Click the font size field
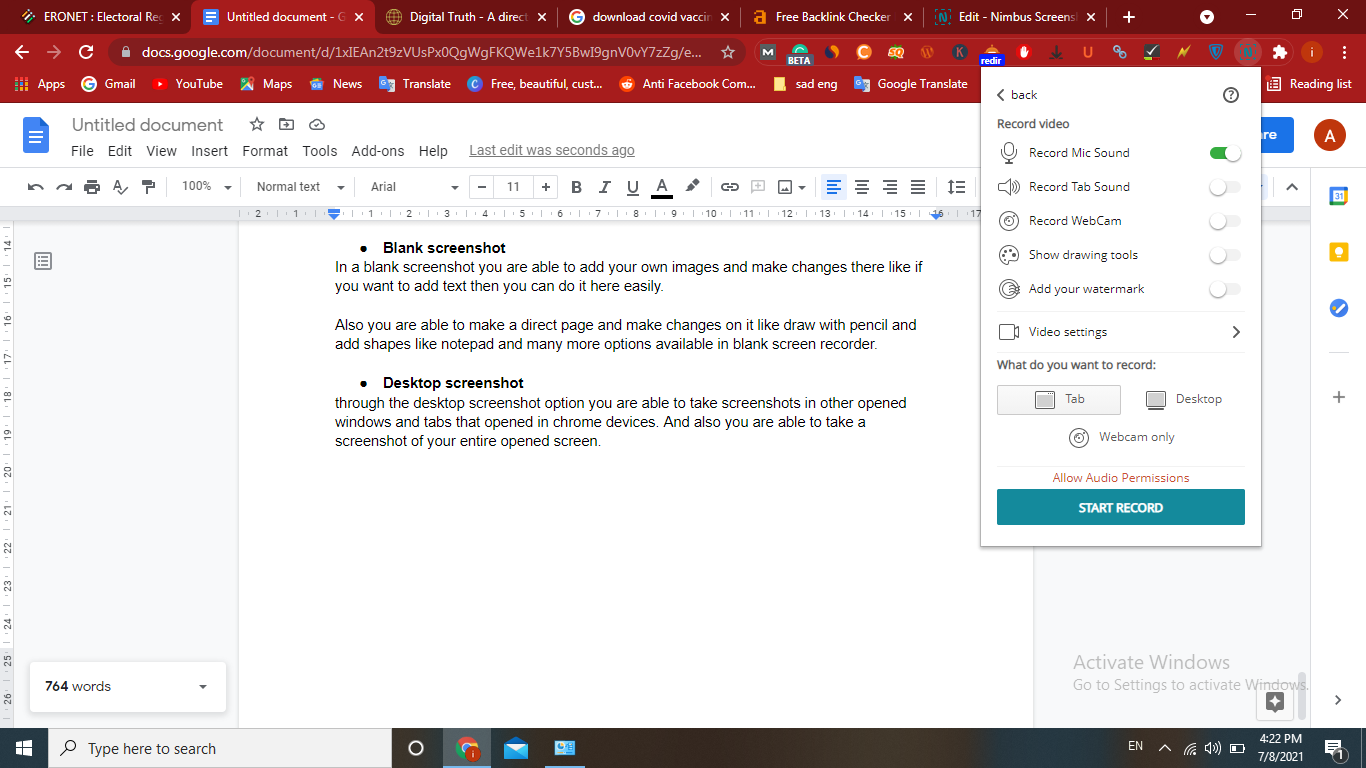The width and height of the screenshot is (1366, 768). click(x=513, y=187)
